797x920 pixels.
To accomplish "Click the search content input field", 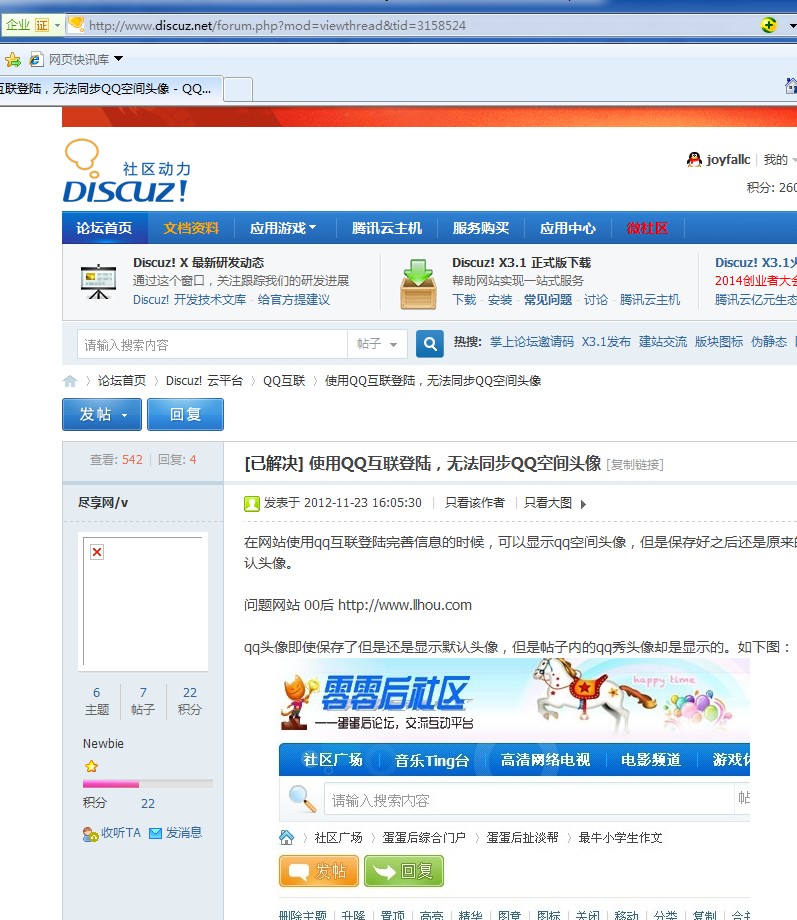I will [x=212, y=344].
